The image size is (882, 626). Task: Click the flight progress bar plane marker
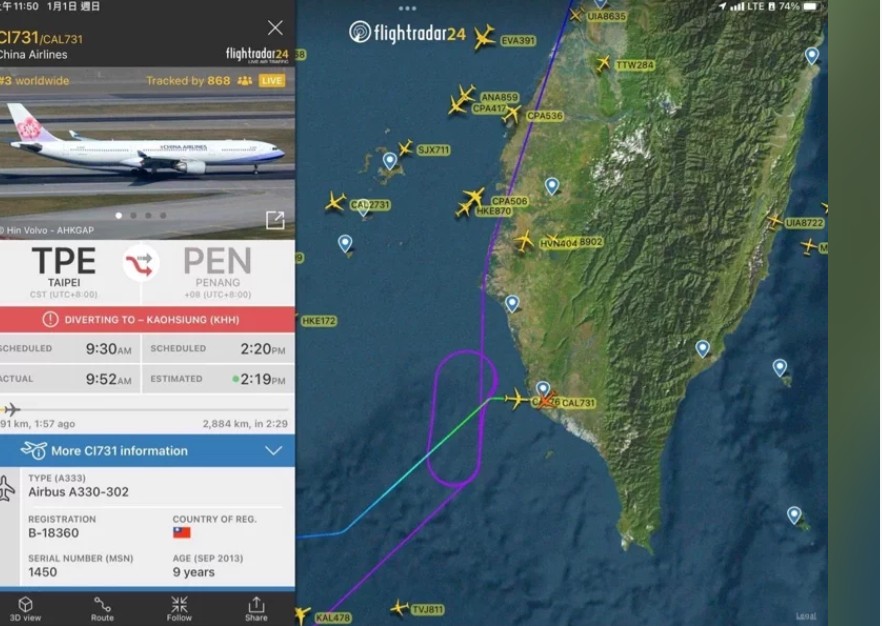pyautogui.click(x=11, y=409)
